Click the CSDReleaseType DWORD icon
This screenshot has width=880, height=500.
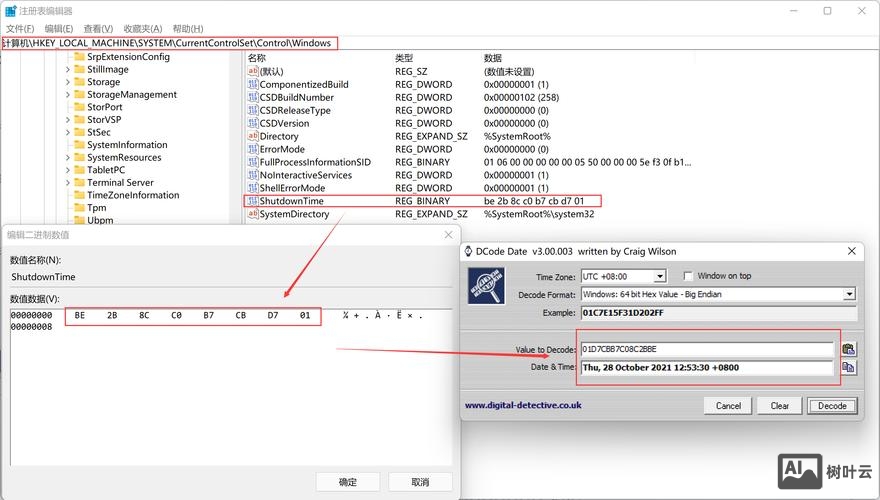(x=253, y=110)
